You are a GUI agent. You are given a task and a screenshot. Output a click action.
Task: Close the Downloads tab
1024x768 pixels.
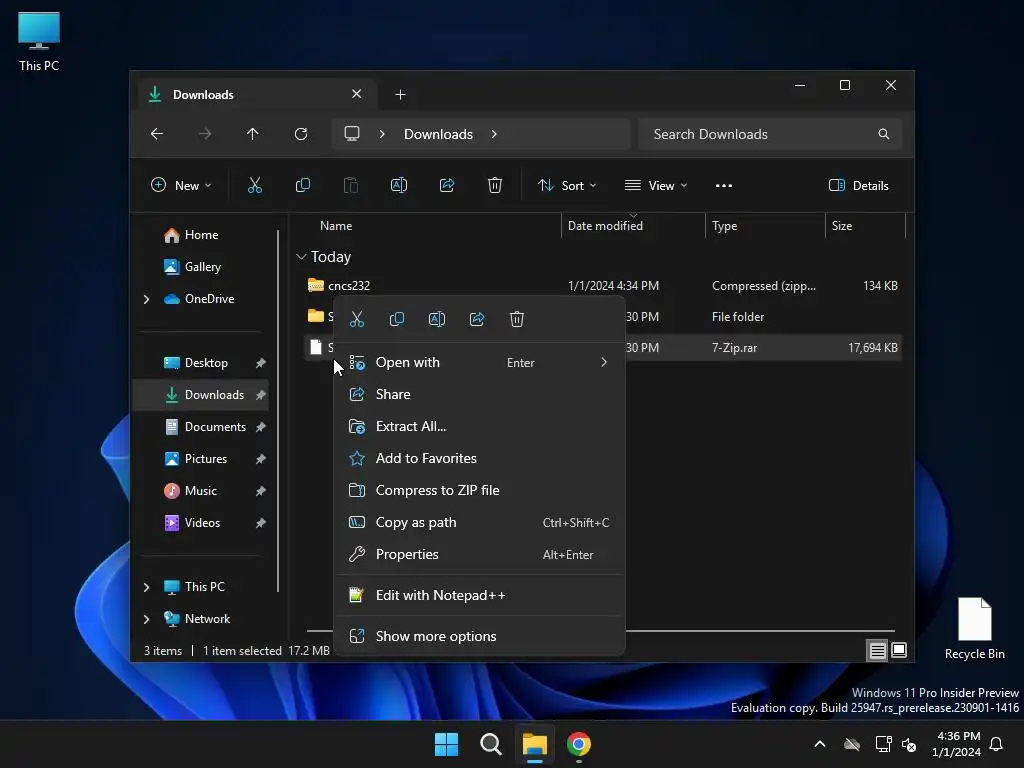(357, 94)
